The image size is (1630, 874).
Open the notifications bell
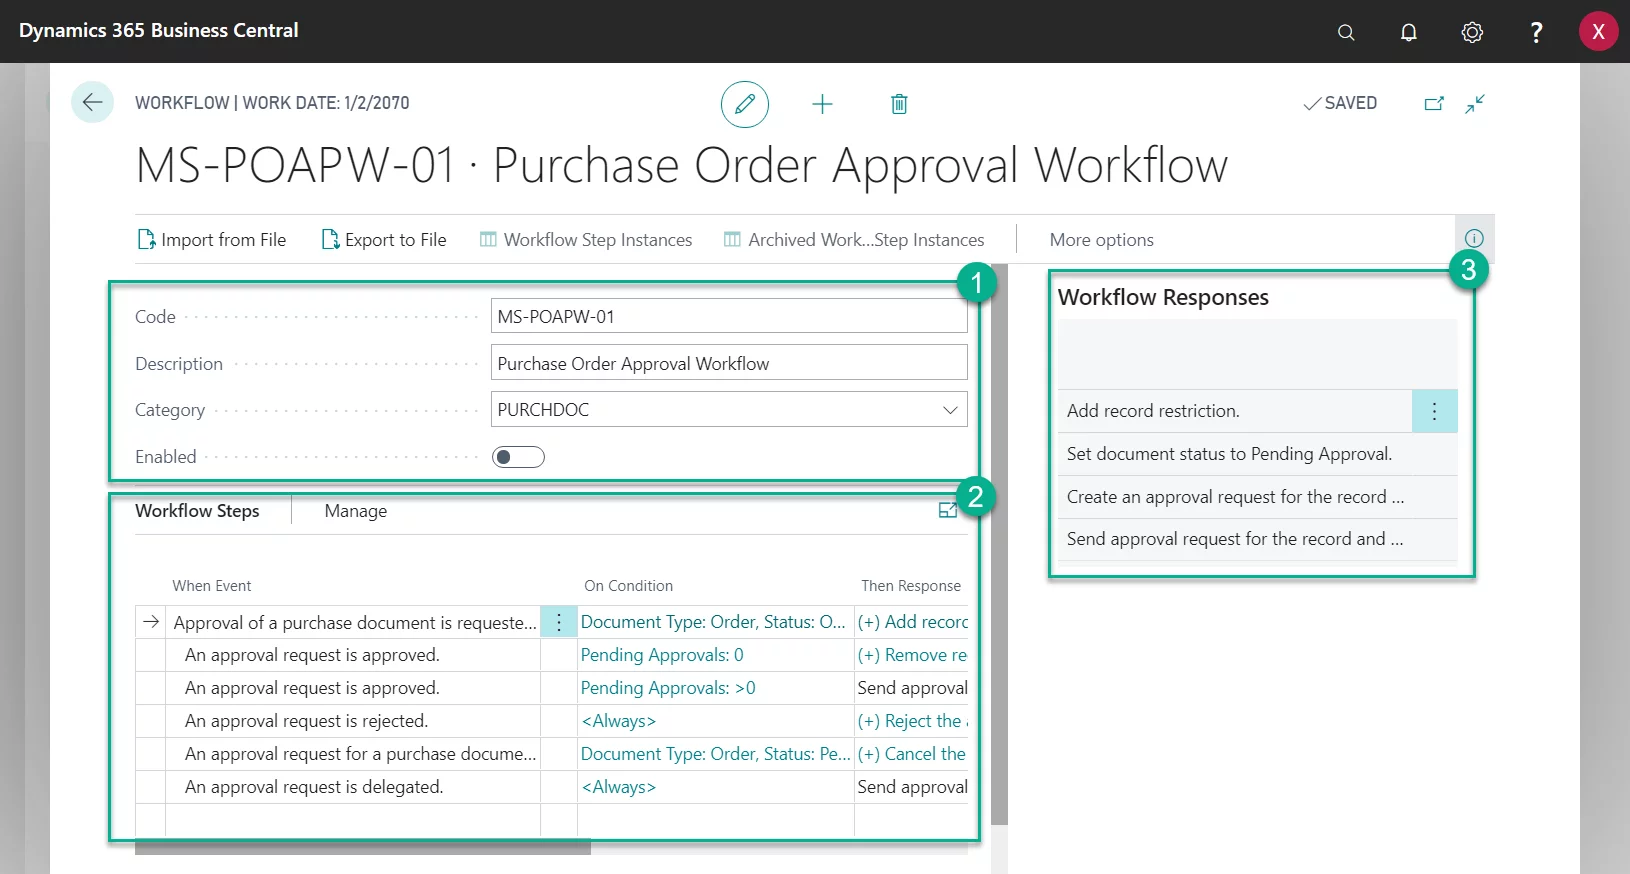[x=1409, y=32]
